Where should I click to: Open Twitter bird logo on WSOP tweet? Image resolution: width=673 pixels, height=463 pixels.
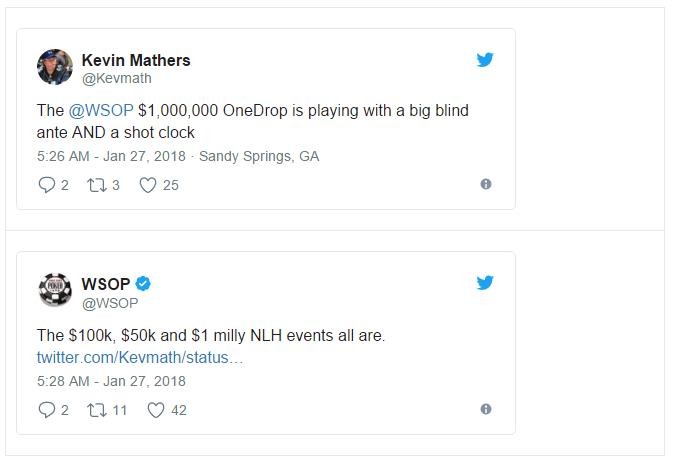click(x=485, y=283)
